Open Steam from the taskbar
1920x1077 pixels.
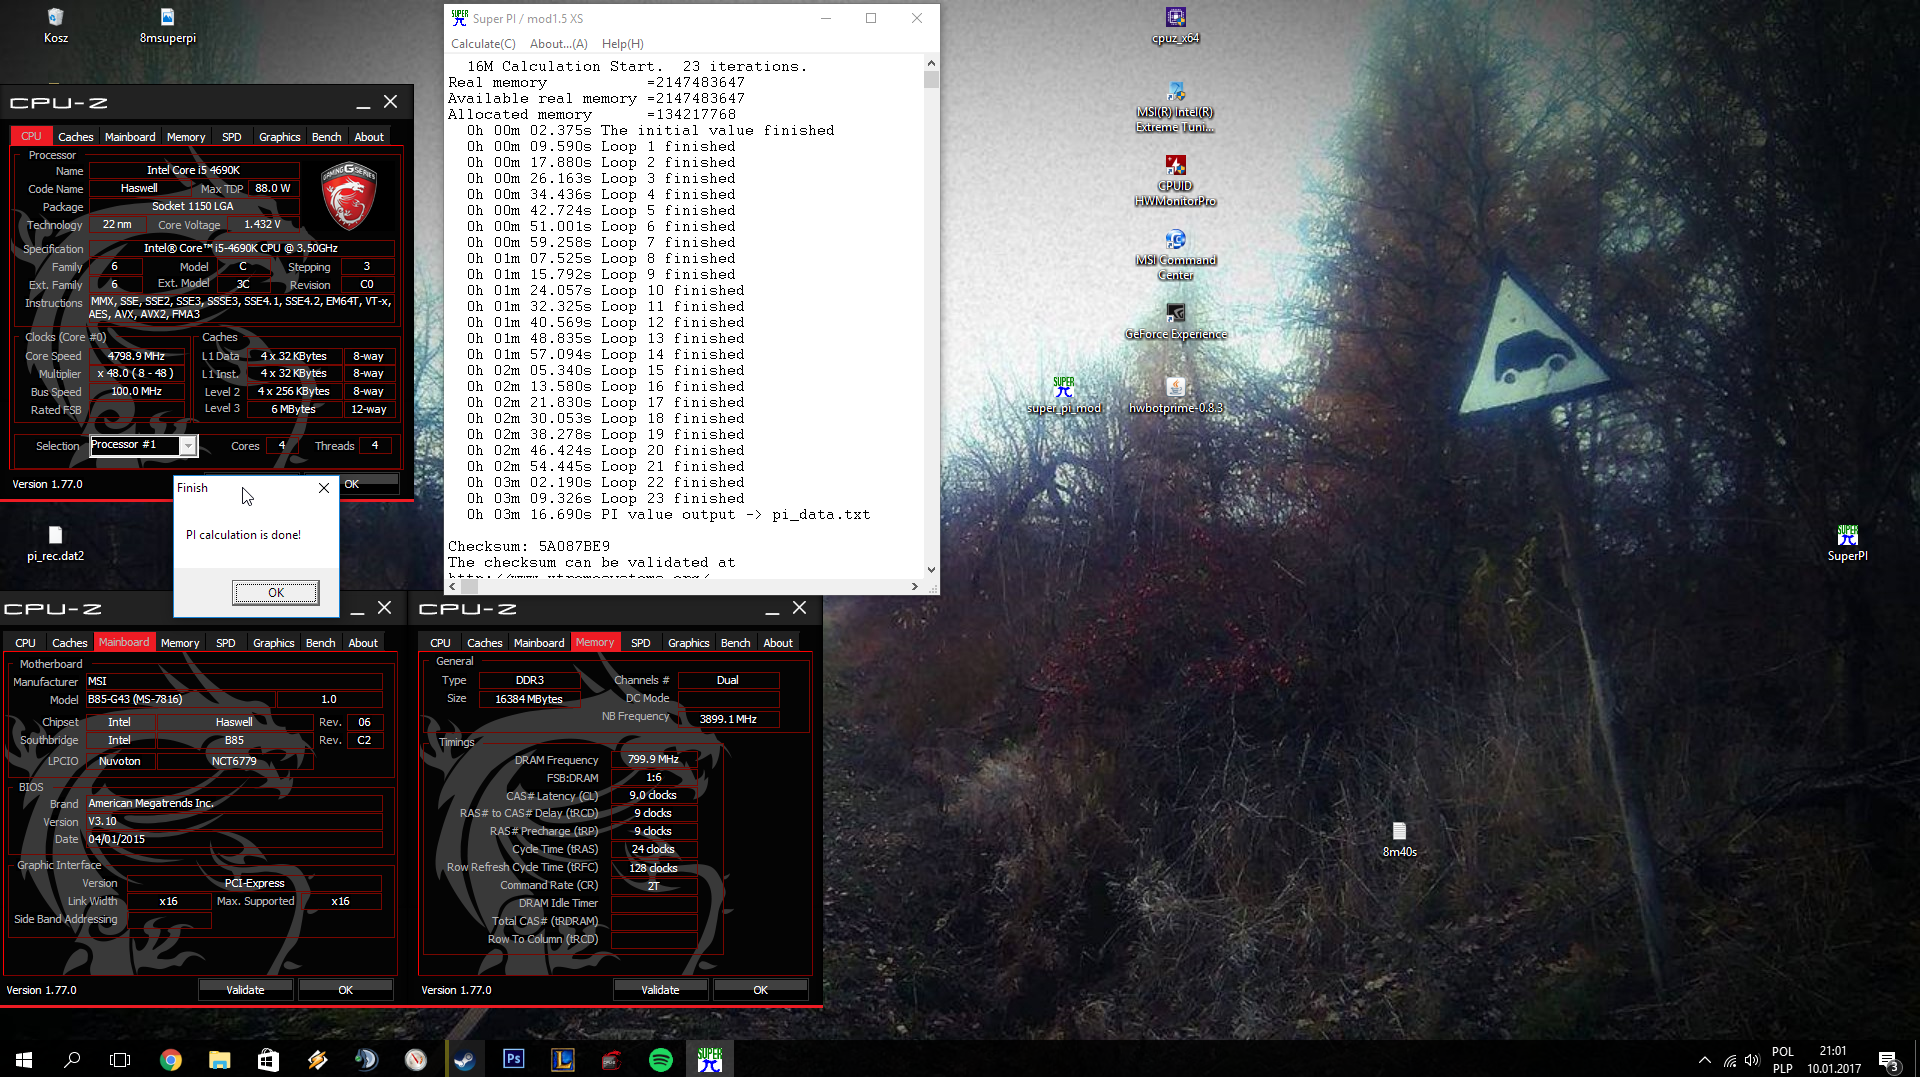tap(464, 1059)
